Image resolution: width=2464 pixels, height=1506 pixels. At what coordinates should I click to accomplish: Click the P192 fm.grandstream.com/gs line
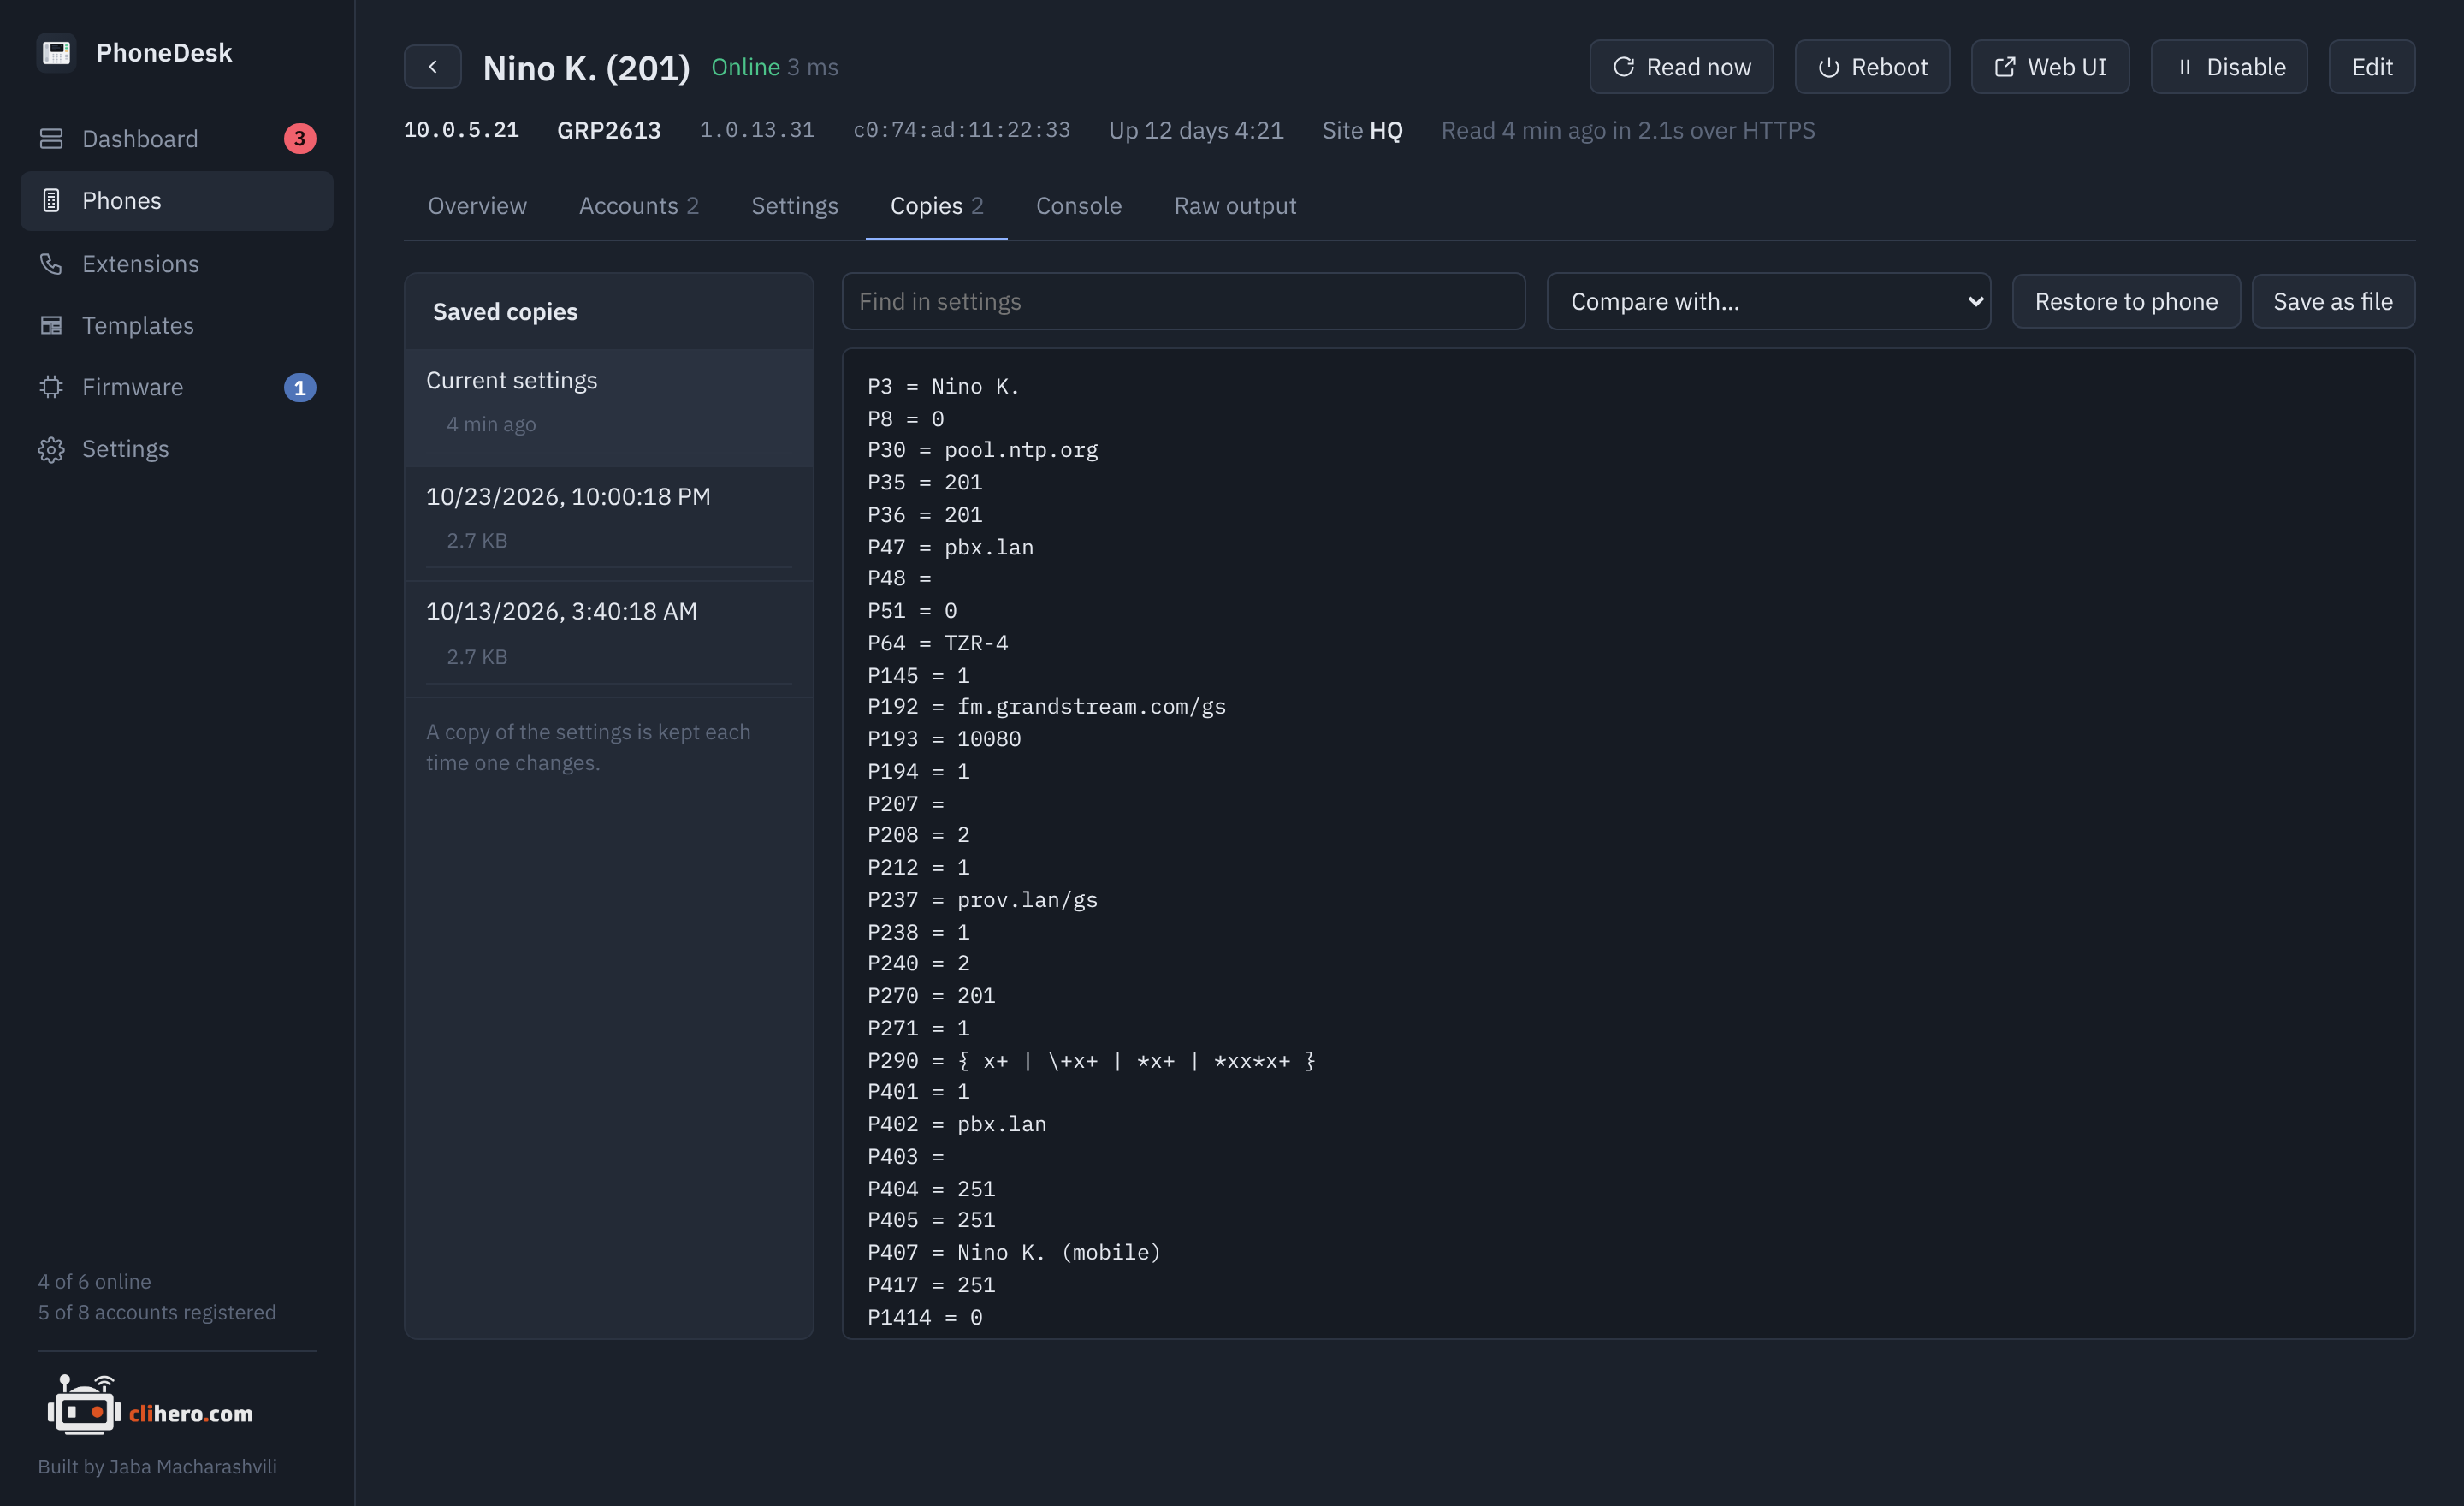coord(1046,707)
